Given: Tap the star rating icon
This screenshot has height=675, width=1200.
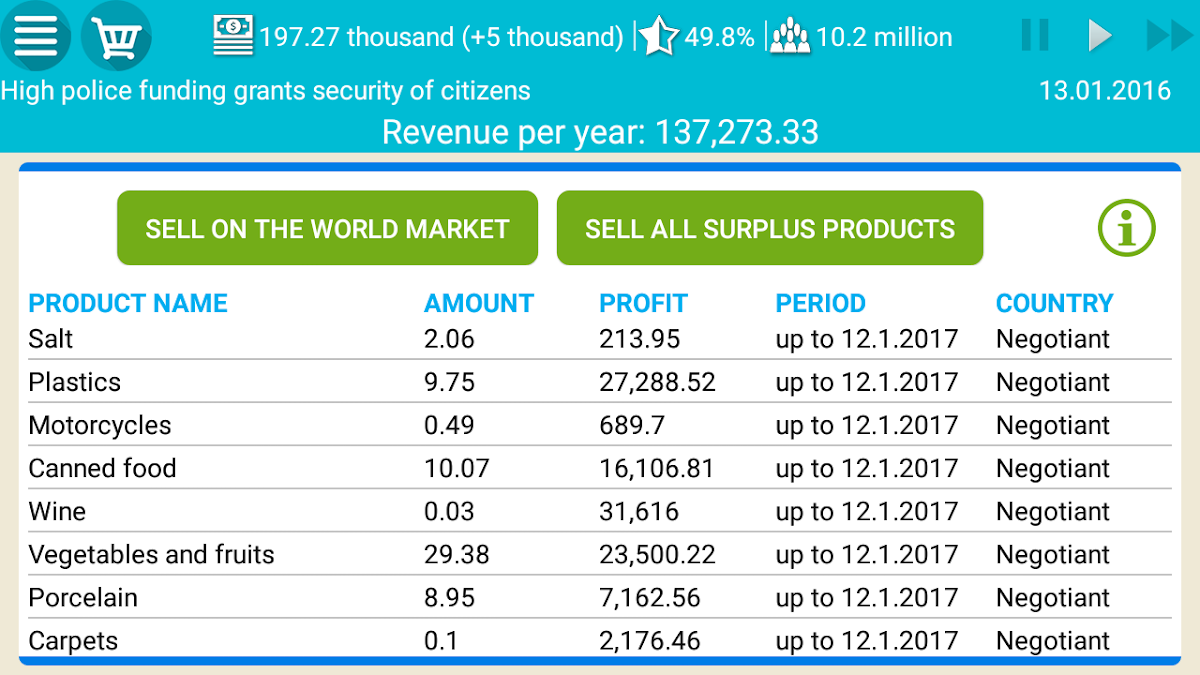Looking at the screenshot, I should [658, 37].
